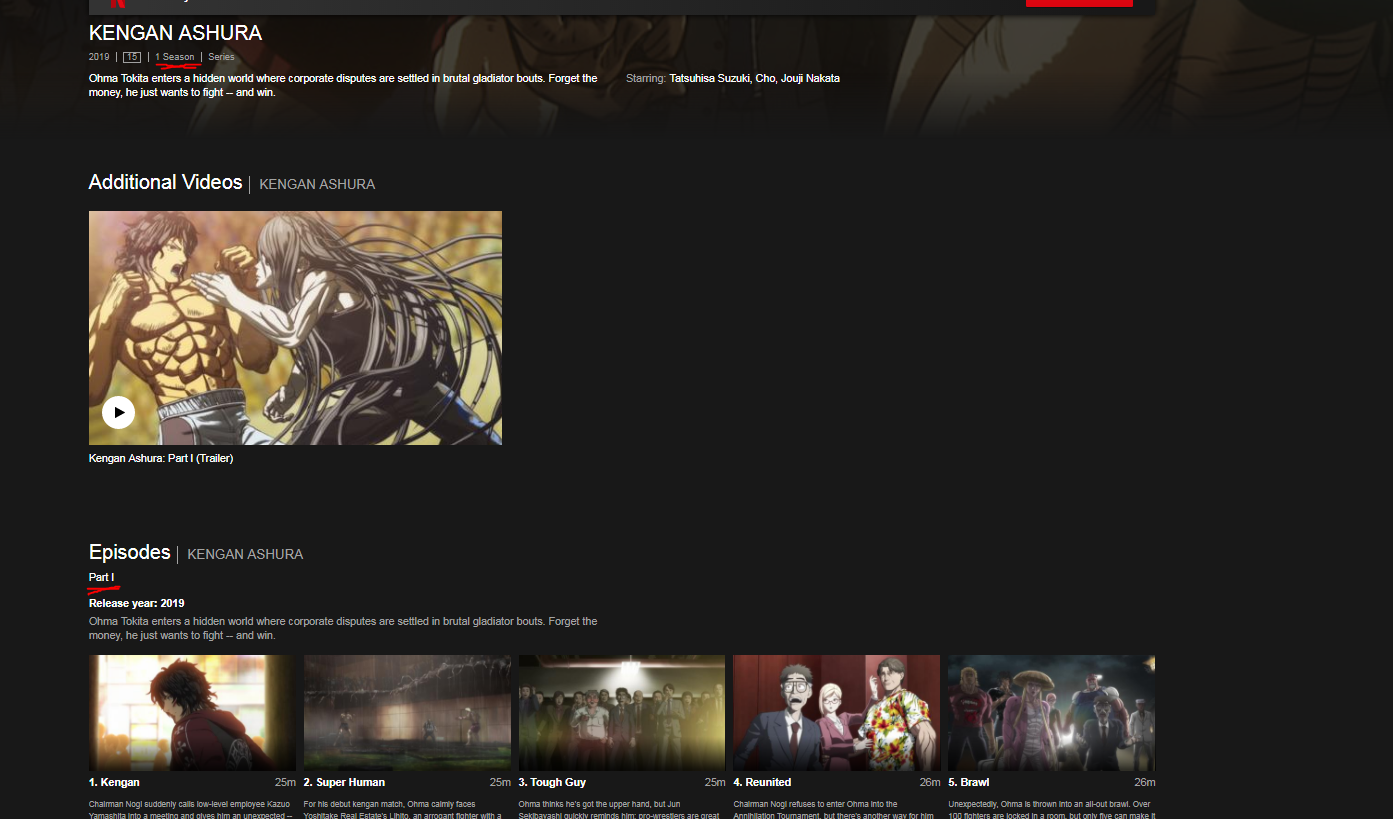Click the 'Additional Videos' heading

coord(165,182)
